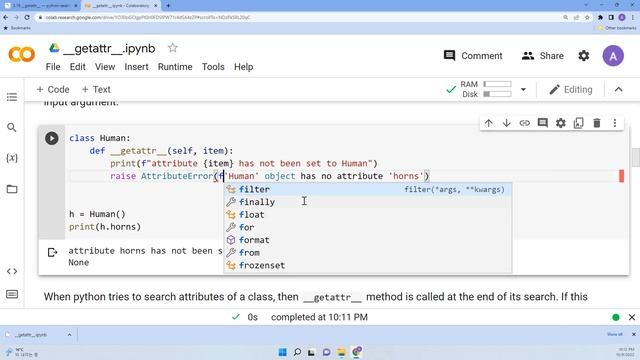Open the find and replace panel
Screen dimensions: 640x360
click(12, 128)
